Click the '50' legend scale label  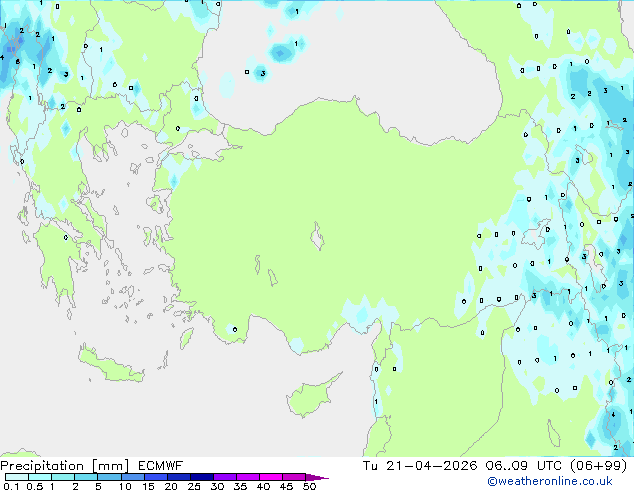309,486
